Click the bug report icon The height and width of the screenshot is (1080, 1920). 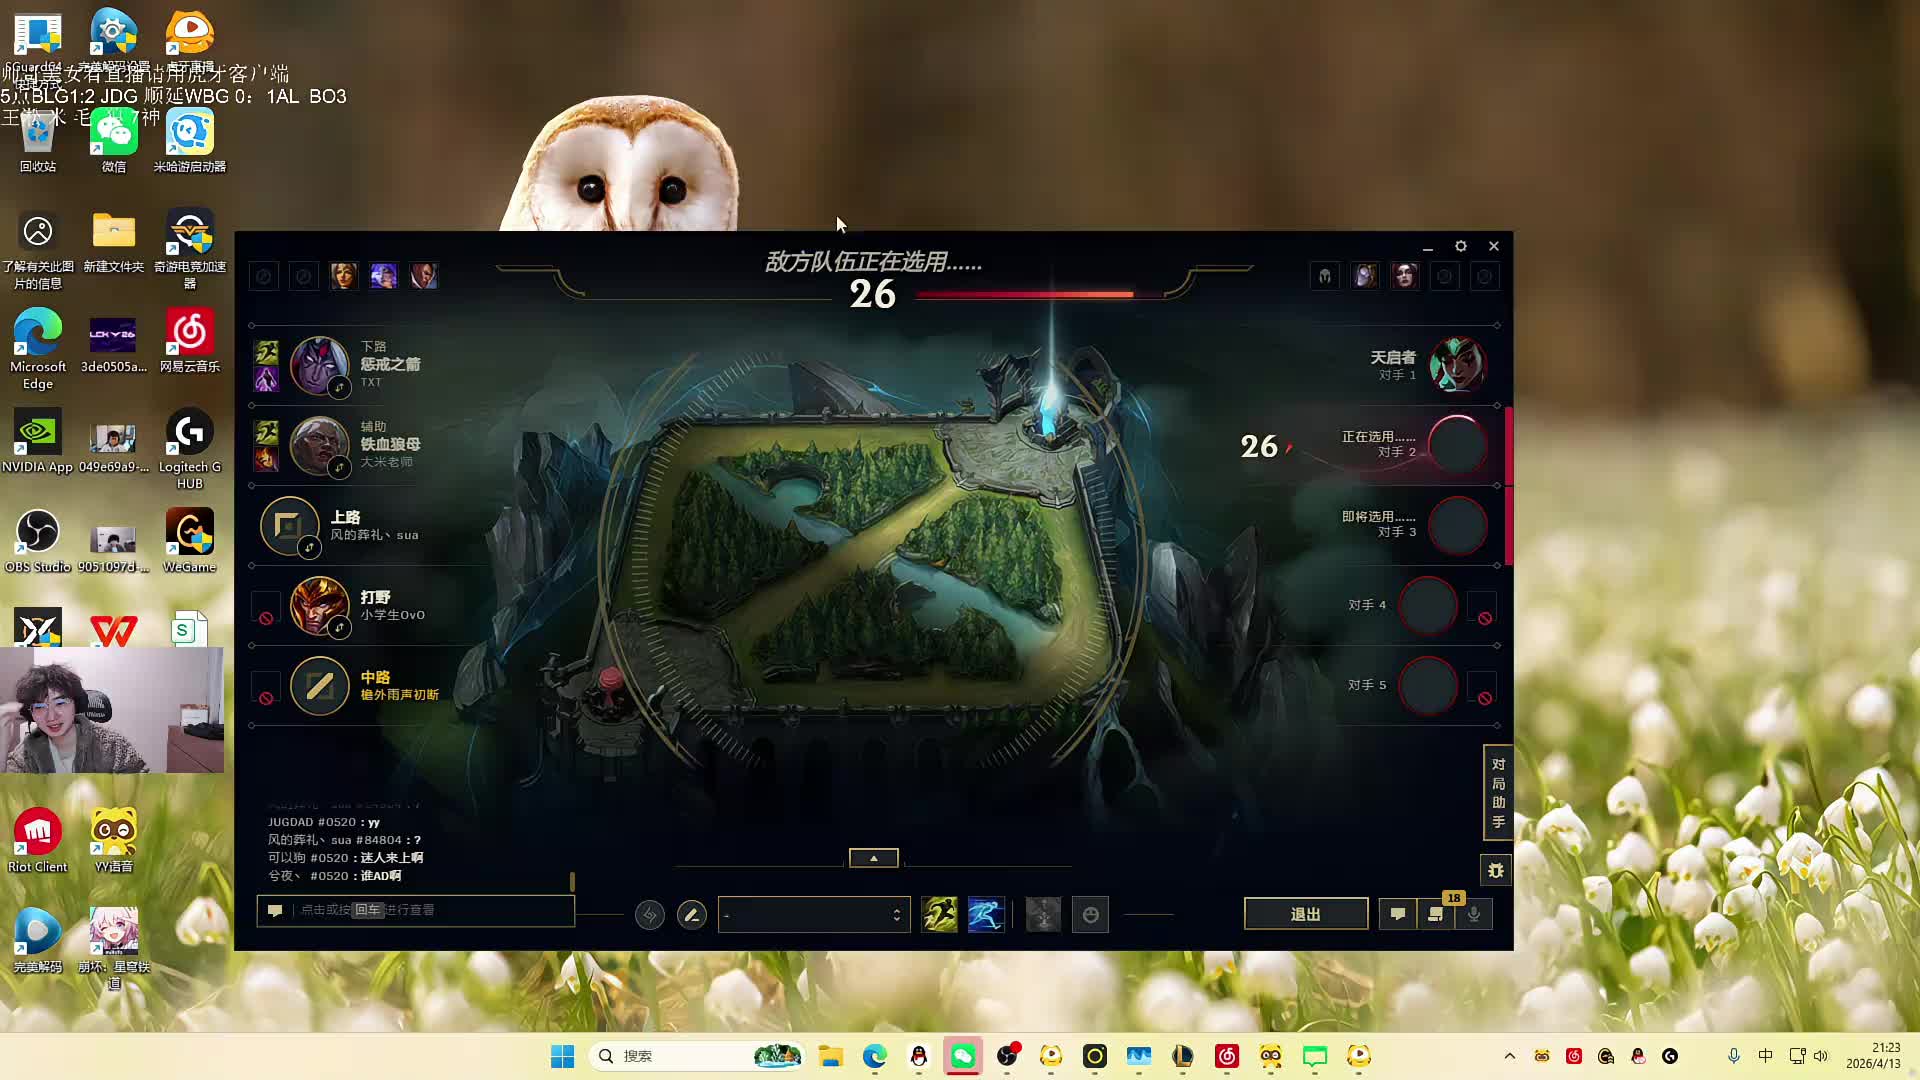pyautogui.click(x=1495, y=870)
